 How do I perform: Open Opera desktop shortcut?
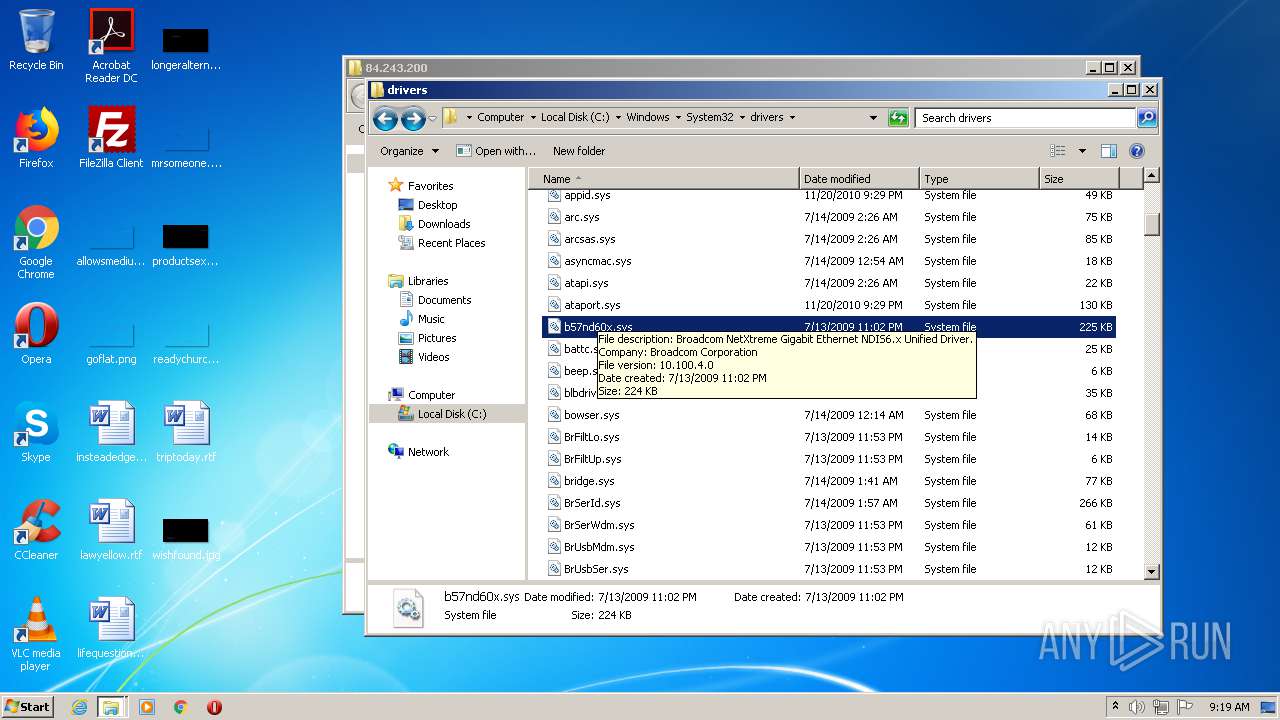click(x=36, y=334)
